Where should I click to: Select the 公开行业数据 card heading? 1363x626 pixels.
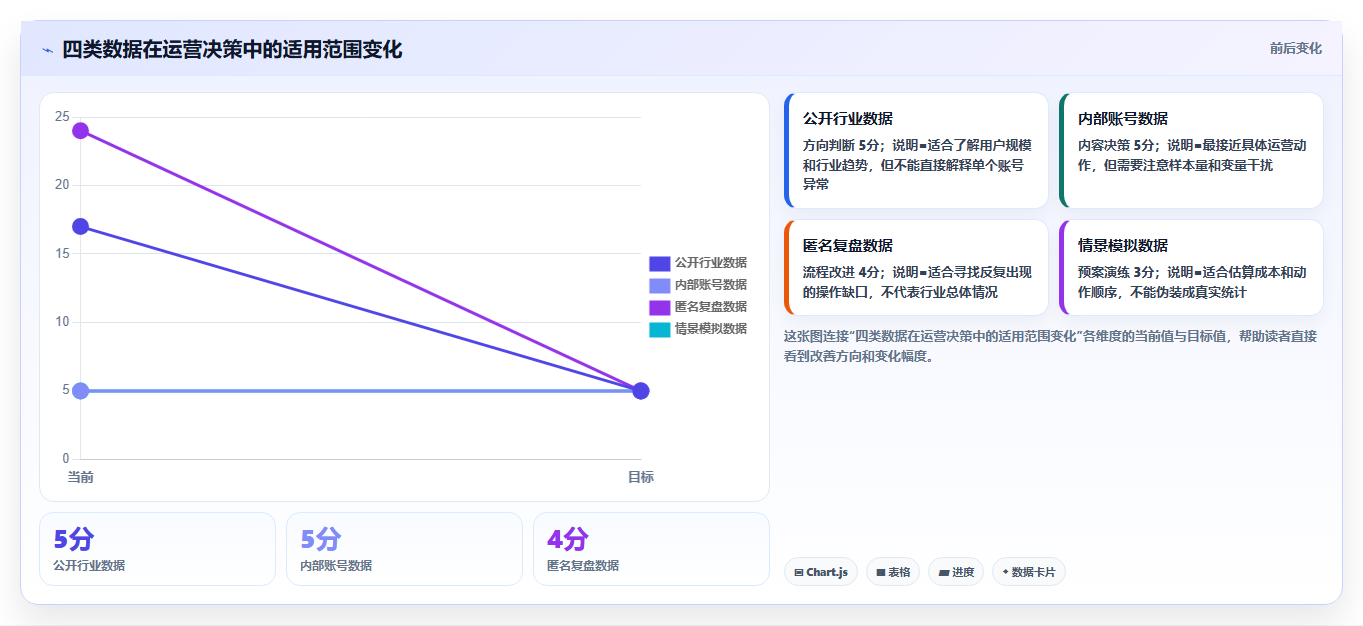(x=848, y=118)
